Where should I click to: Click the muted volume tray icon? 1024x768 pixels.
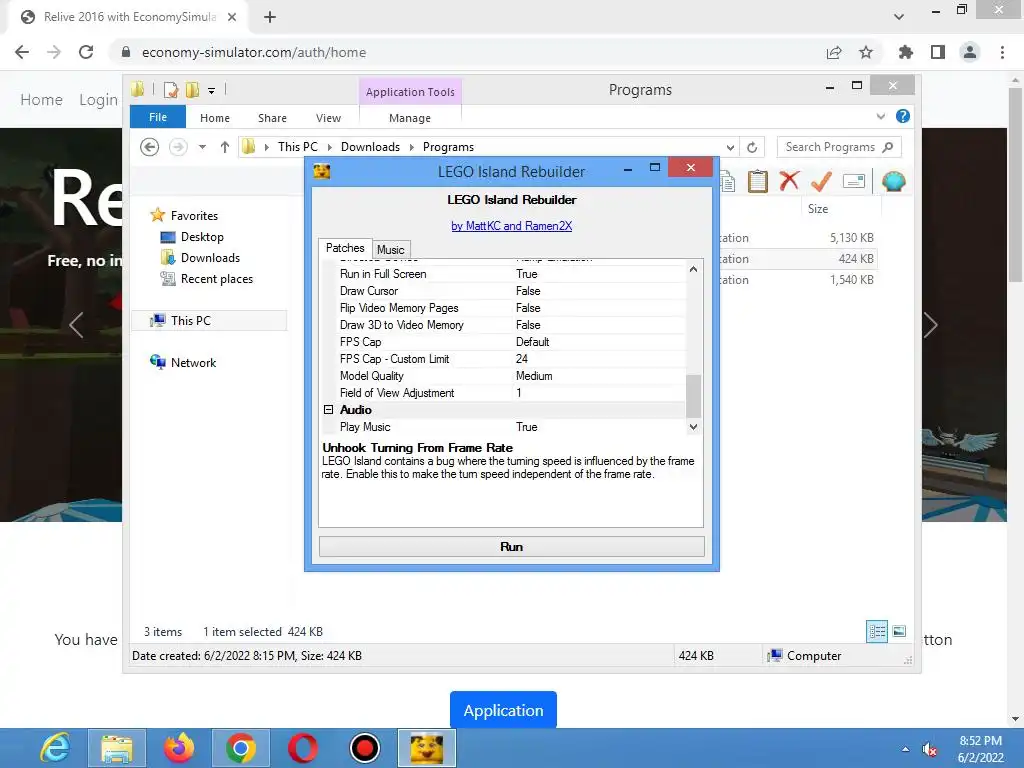pos(929,750)
